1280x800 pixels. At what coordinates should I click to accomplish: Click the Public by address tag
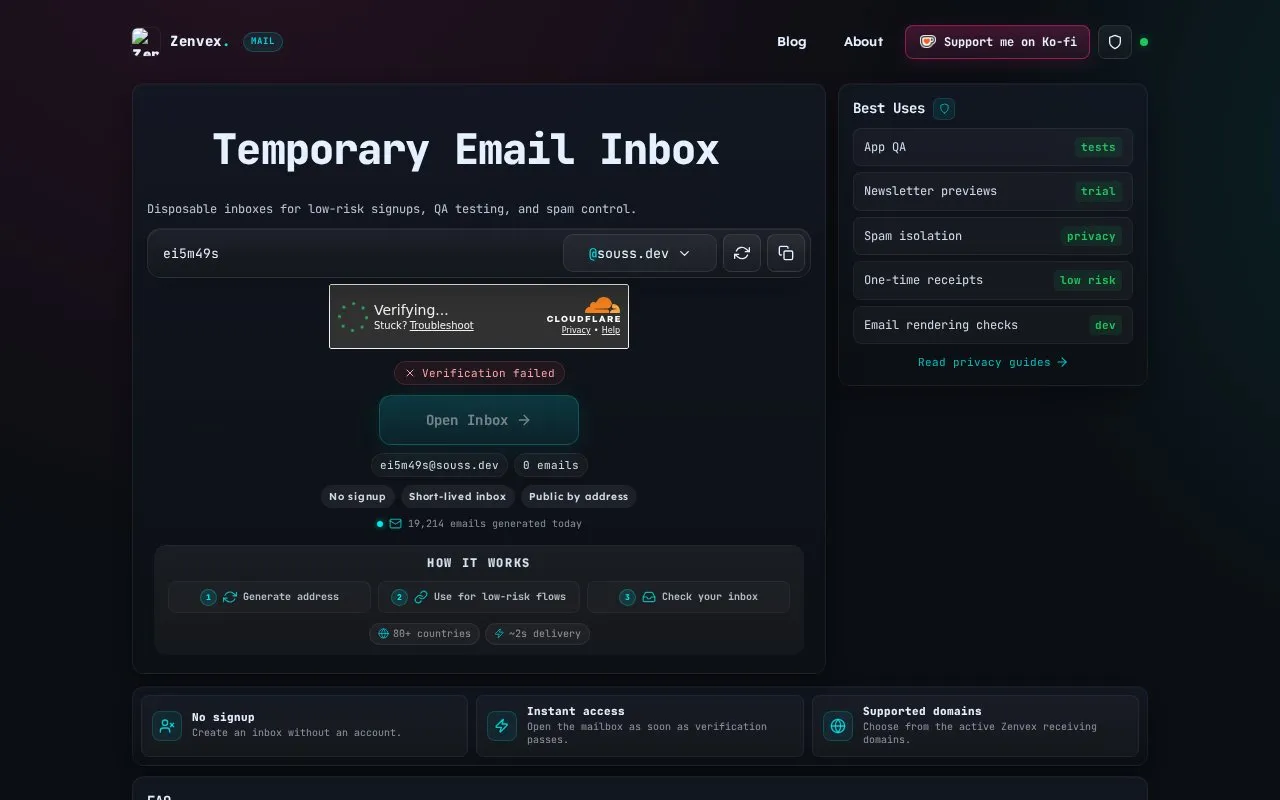click(578, 496)
